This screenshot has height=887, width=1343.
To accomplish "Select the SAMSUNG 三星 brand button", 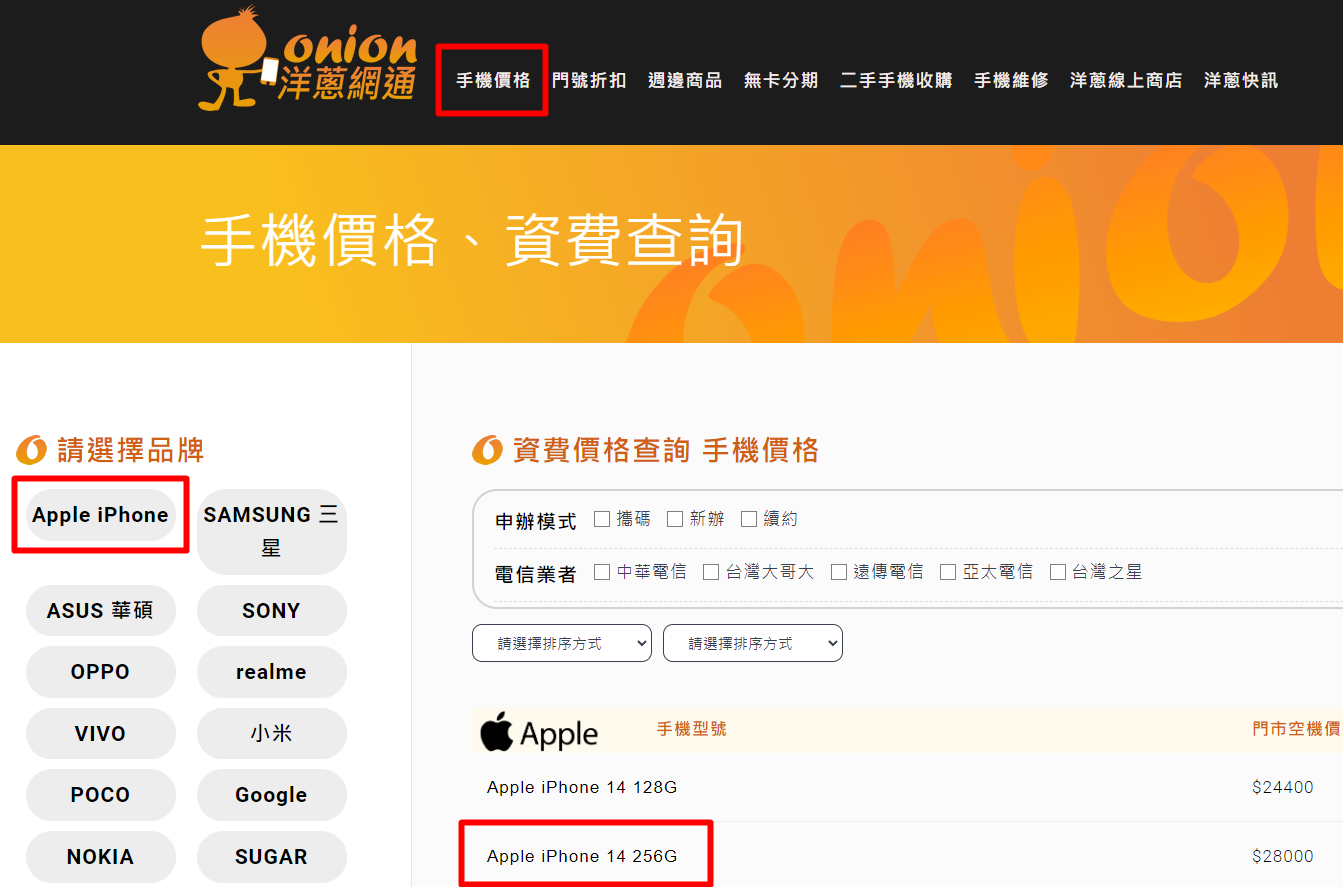I will (271, 531).
